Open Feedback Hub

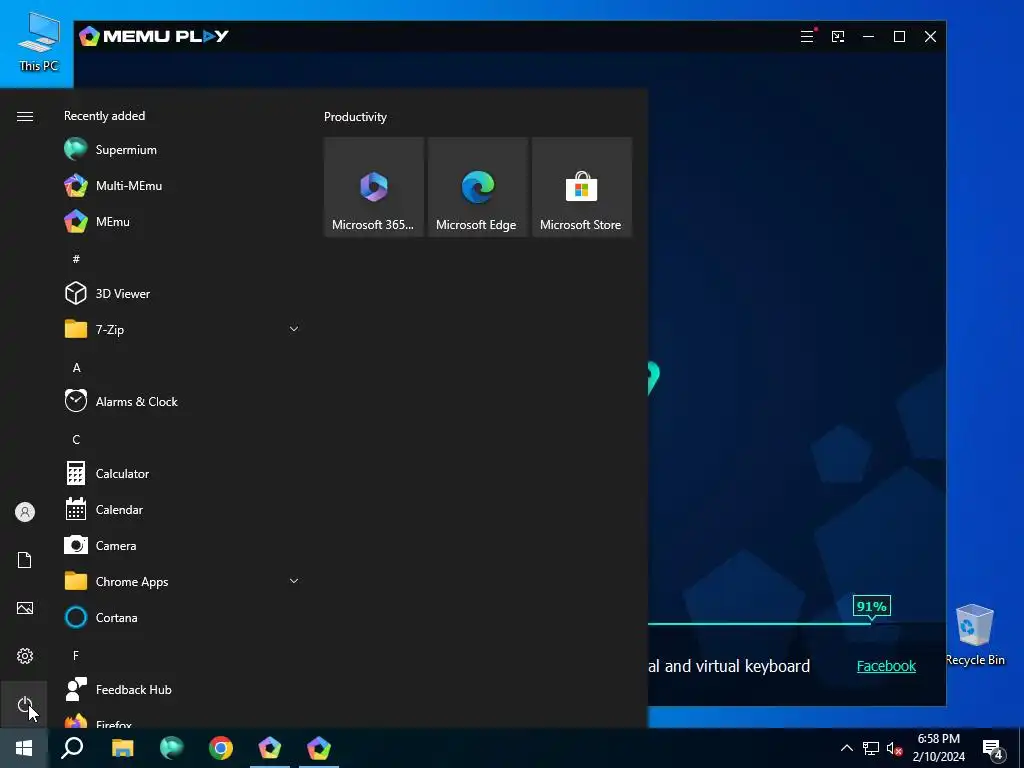coord(182,689)
